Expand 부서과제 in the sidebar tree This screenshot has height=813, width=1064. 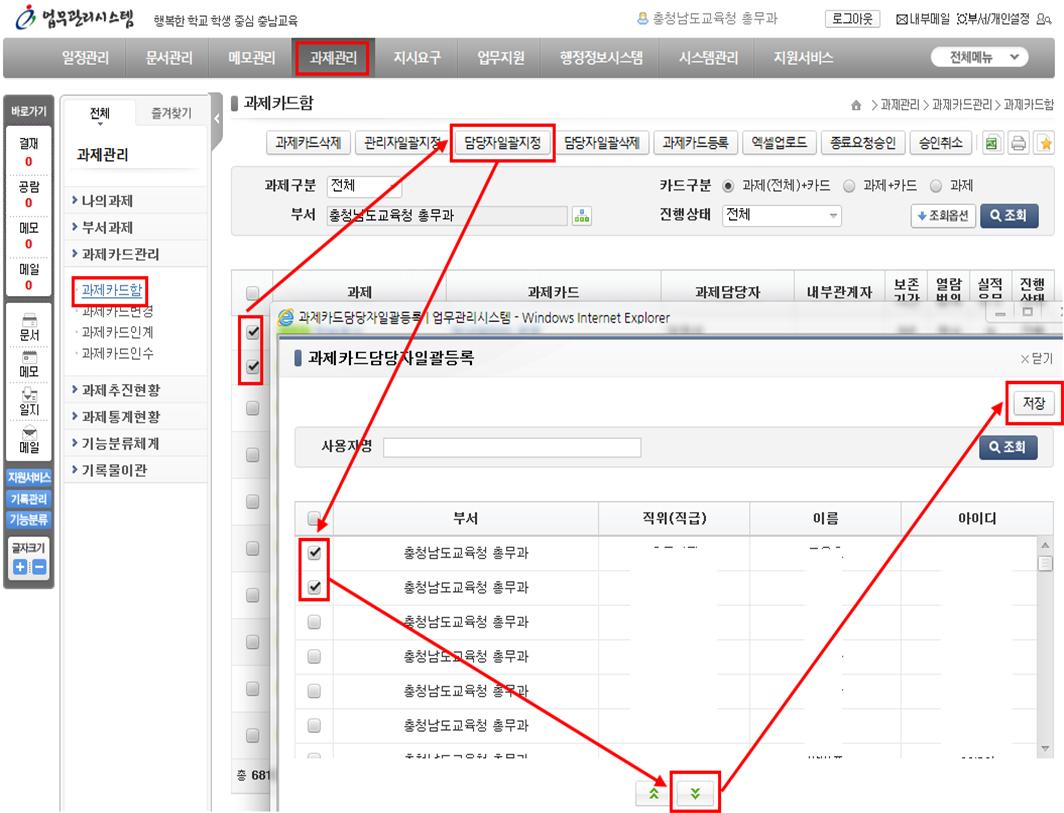[x=107, y=227]
